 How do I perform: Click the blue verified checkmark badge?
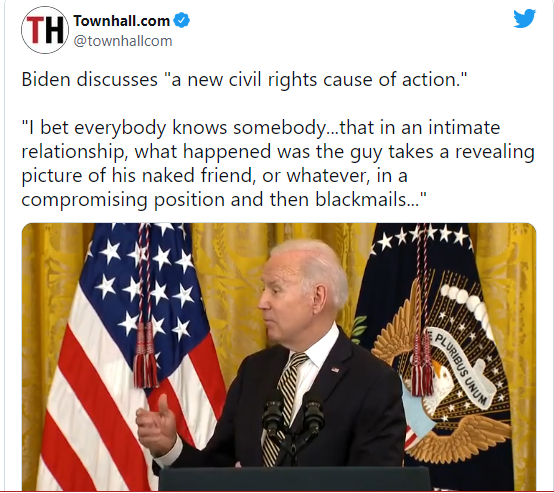point(183,20)
